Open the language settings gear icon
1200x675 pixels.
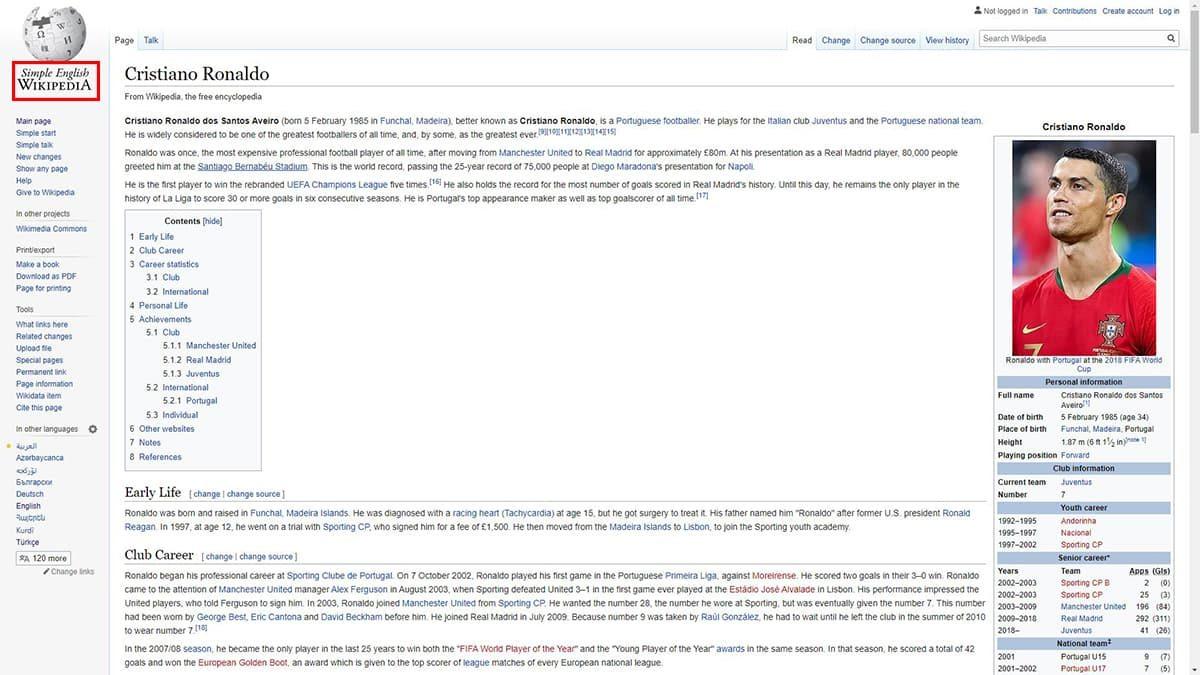(92, 428)
